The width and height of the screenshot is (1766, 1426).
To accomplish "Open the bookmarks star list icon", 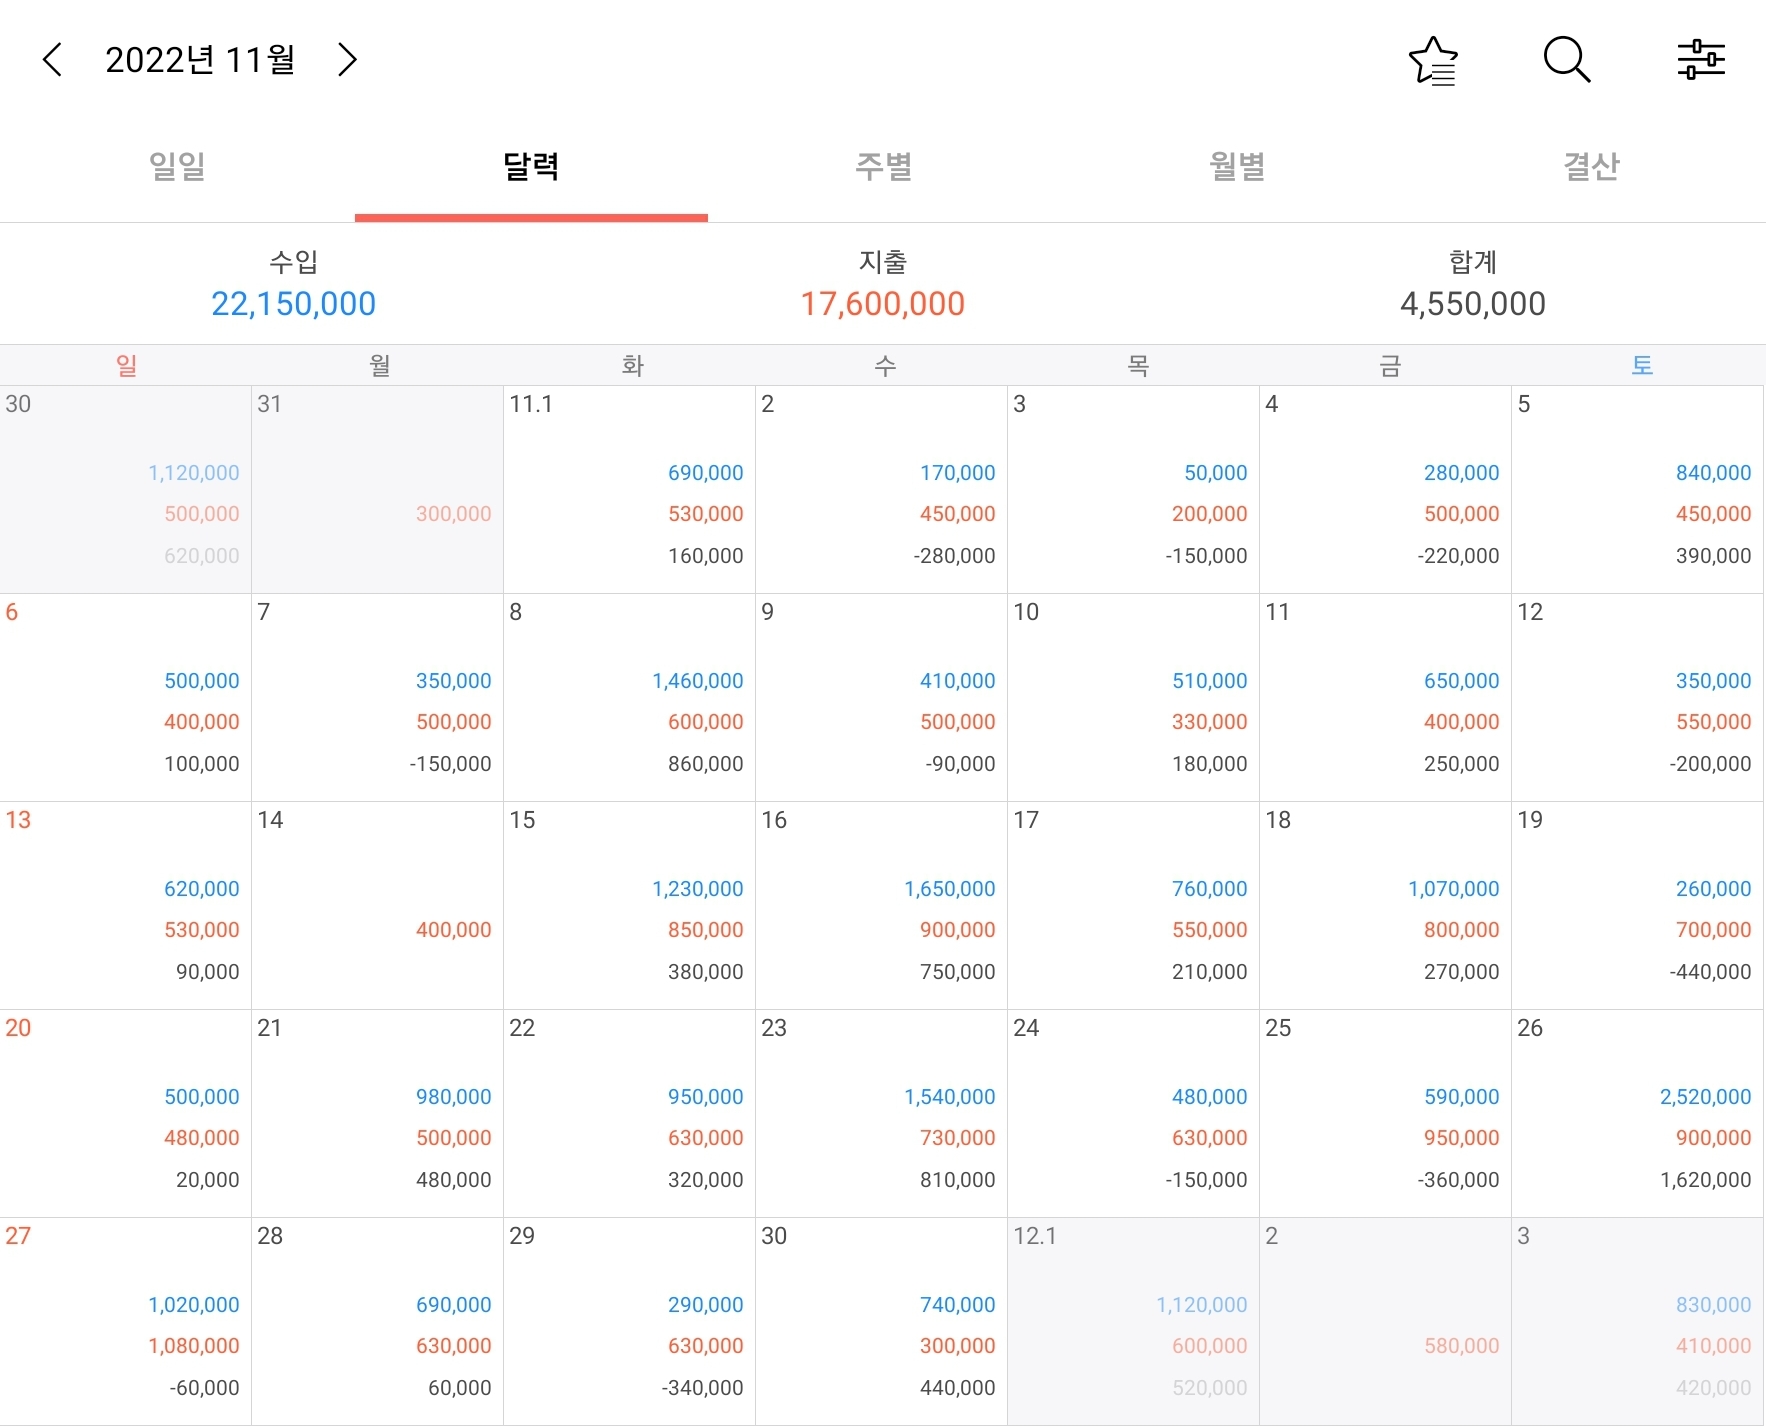I will coord(1433,60).
